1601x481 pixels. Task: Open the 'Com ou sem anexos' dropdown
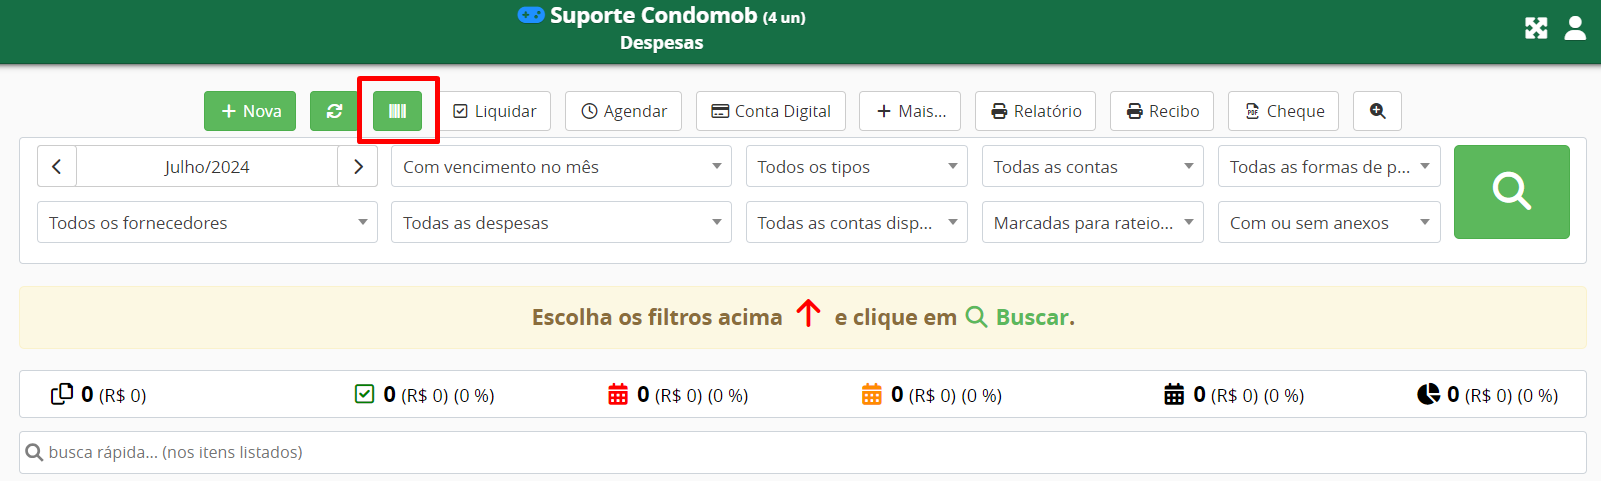click(1329, 223)
